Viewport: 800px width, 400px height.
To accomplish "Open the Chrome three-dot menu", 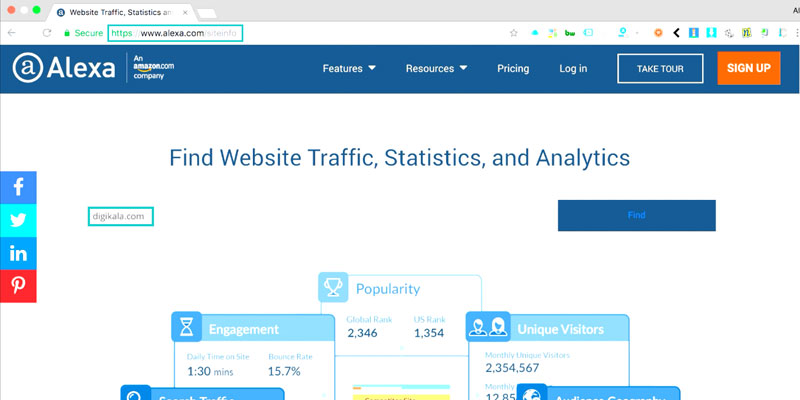I will (x=796, y=33).
